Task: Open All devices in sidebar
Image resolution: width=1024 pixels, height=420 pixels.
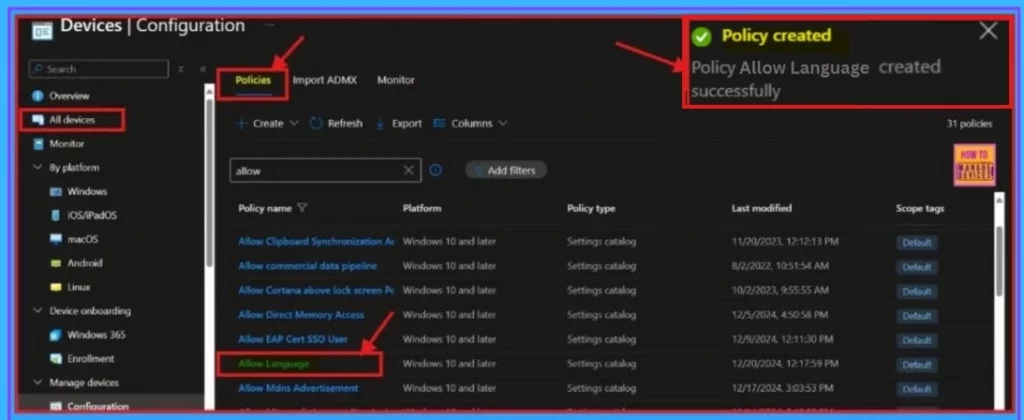Action: coord(72,120)
